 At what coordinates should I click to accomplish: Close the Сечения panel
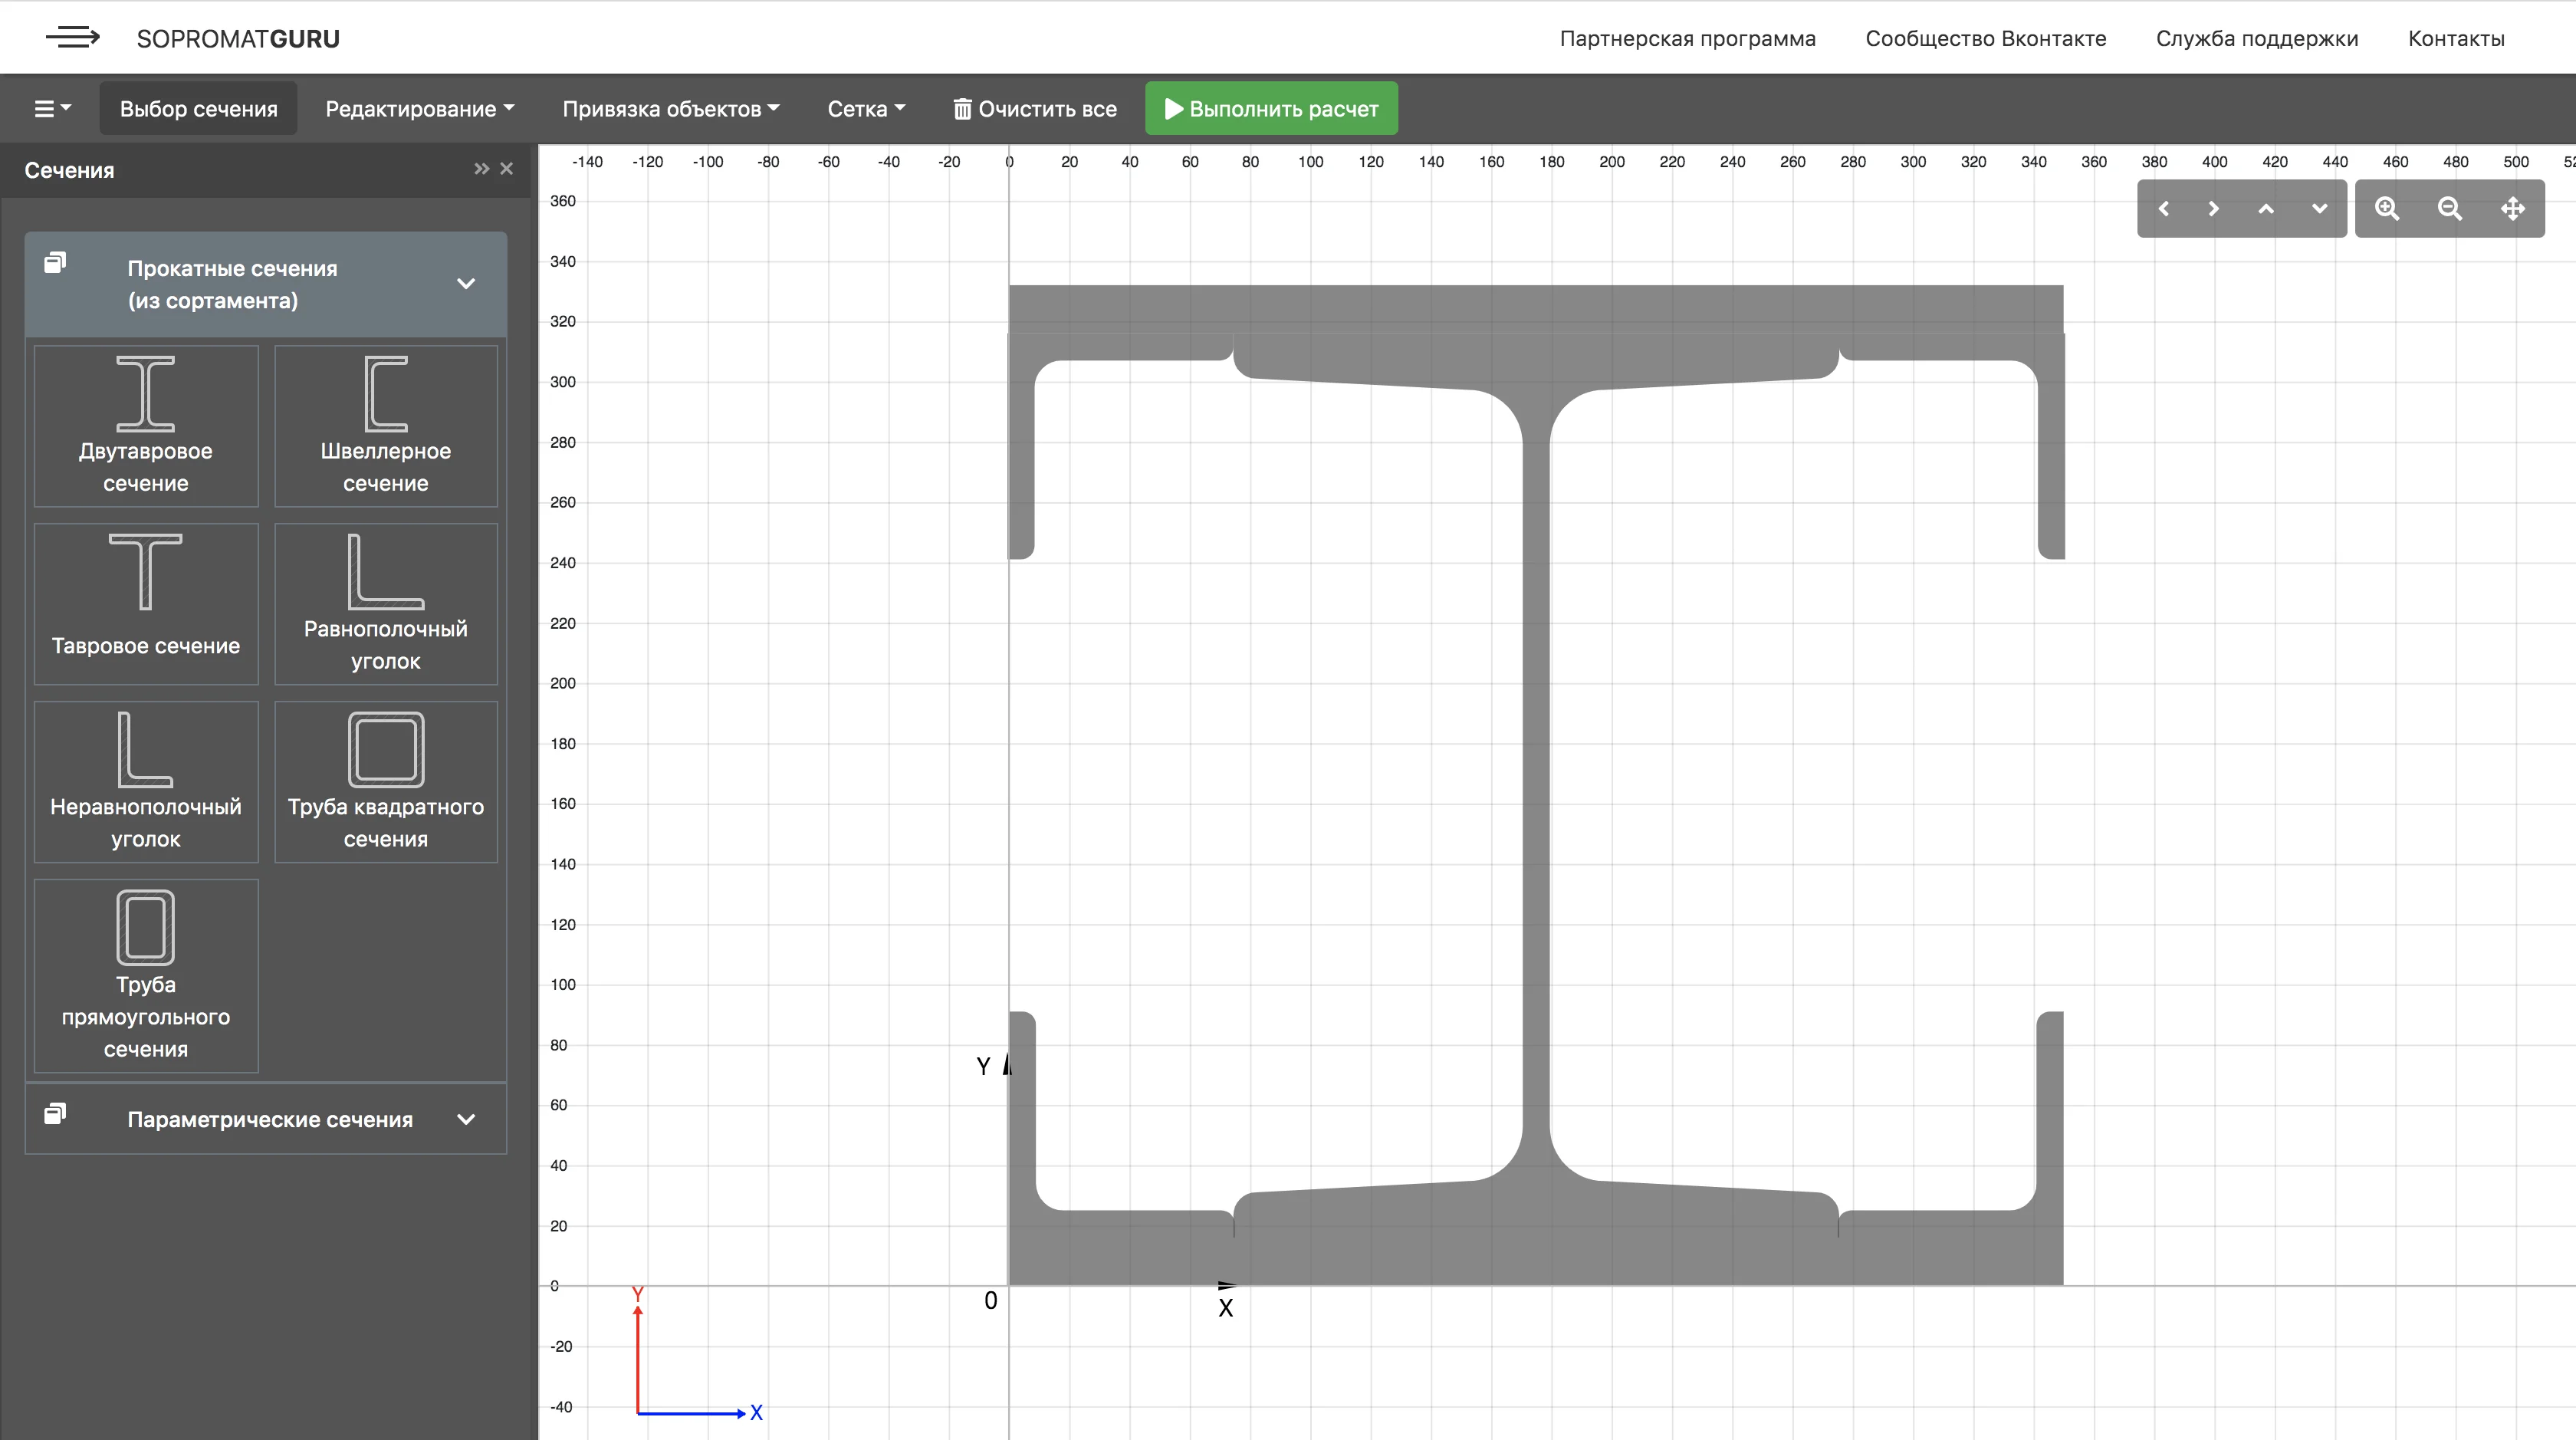click(507, 169)
